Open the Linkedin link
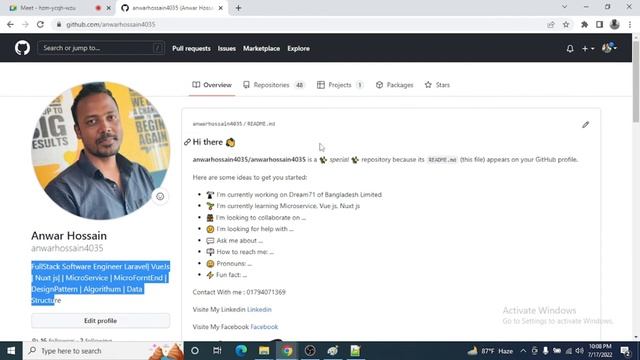 click(259, 309)
